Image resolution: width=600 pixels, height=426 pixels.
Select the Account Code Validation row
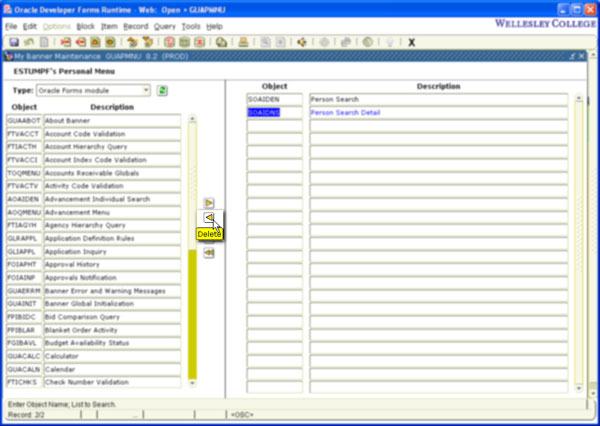click(x=94, y=134)
